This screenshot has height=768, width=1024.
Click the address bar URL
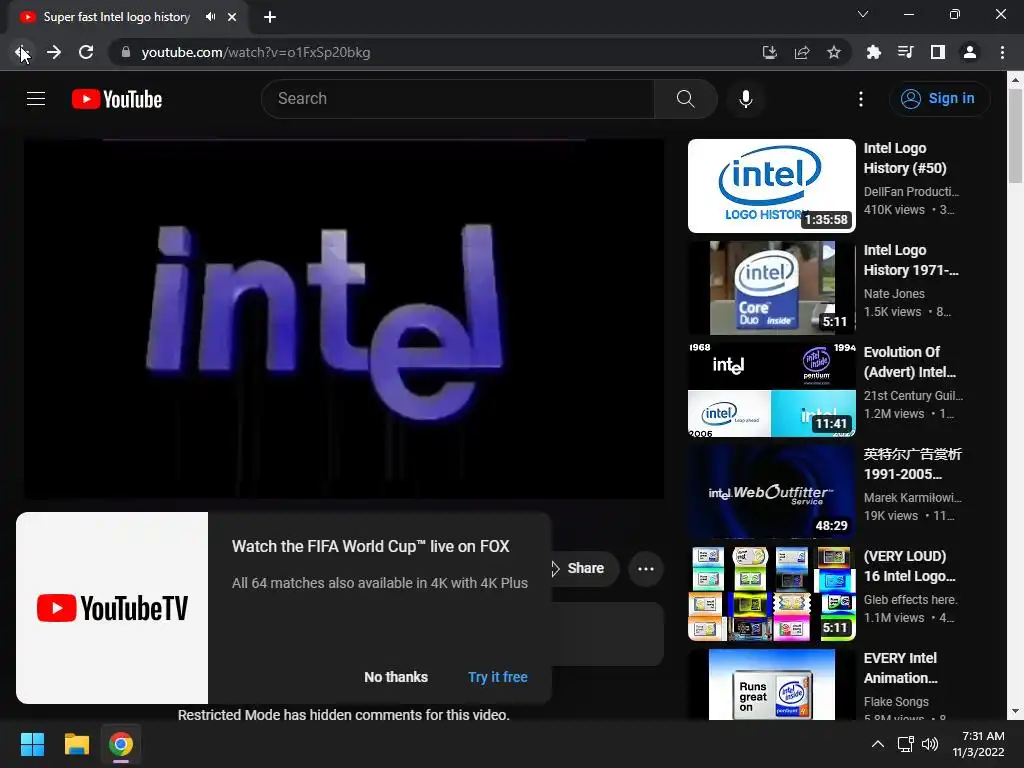tap(255, 52)
